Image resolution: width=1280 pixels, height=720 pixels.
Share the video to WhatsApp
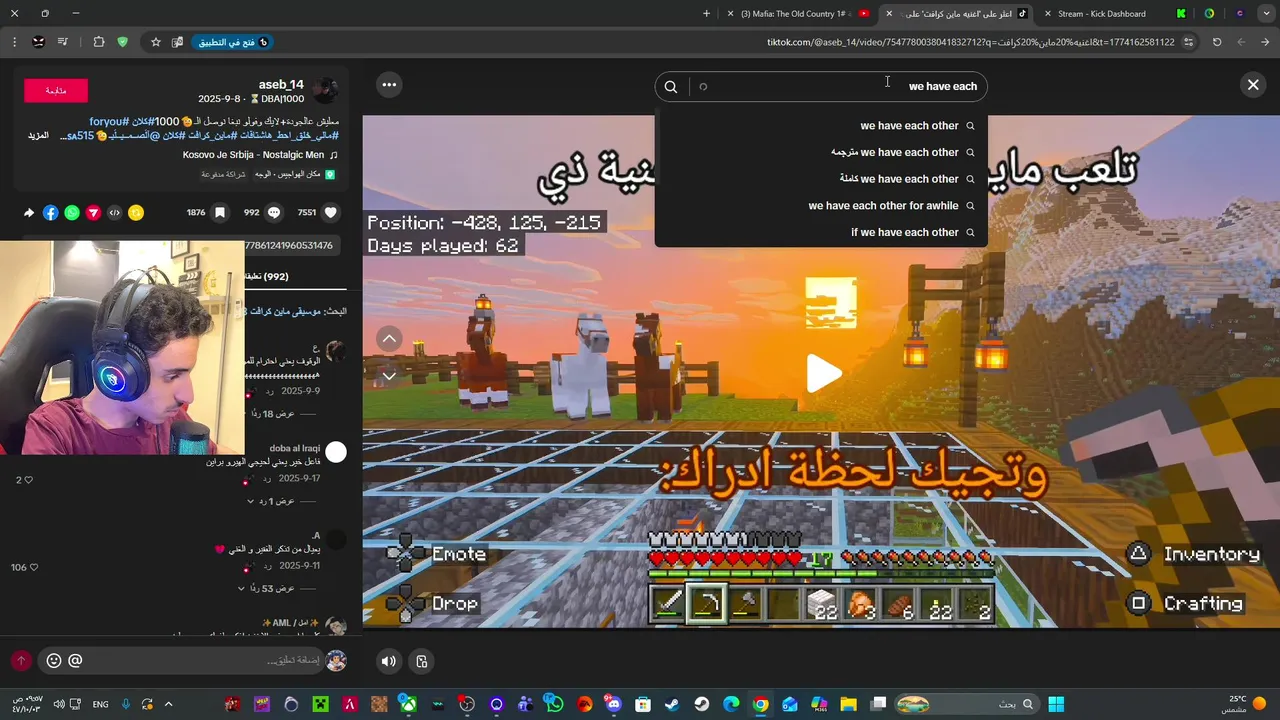pyautogui.click(x=72, y=212)
